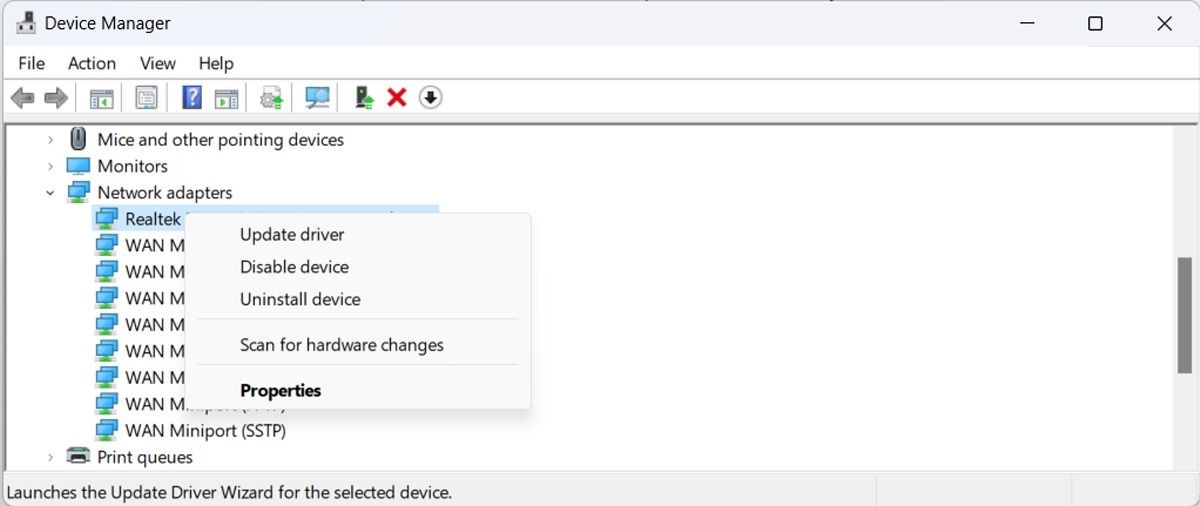Screen dimensions: 1200x506
Task: Open the Help menu
Action: (216, 63)
